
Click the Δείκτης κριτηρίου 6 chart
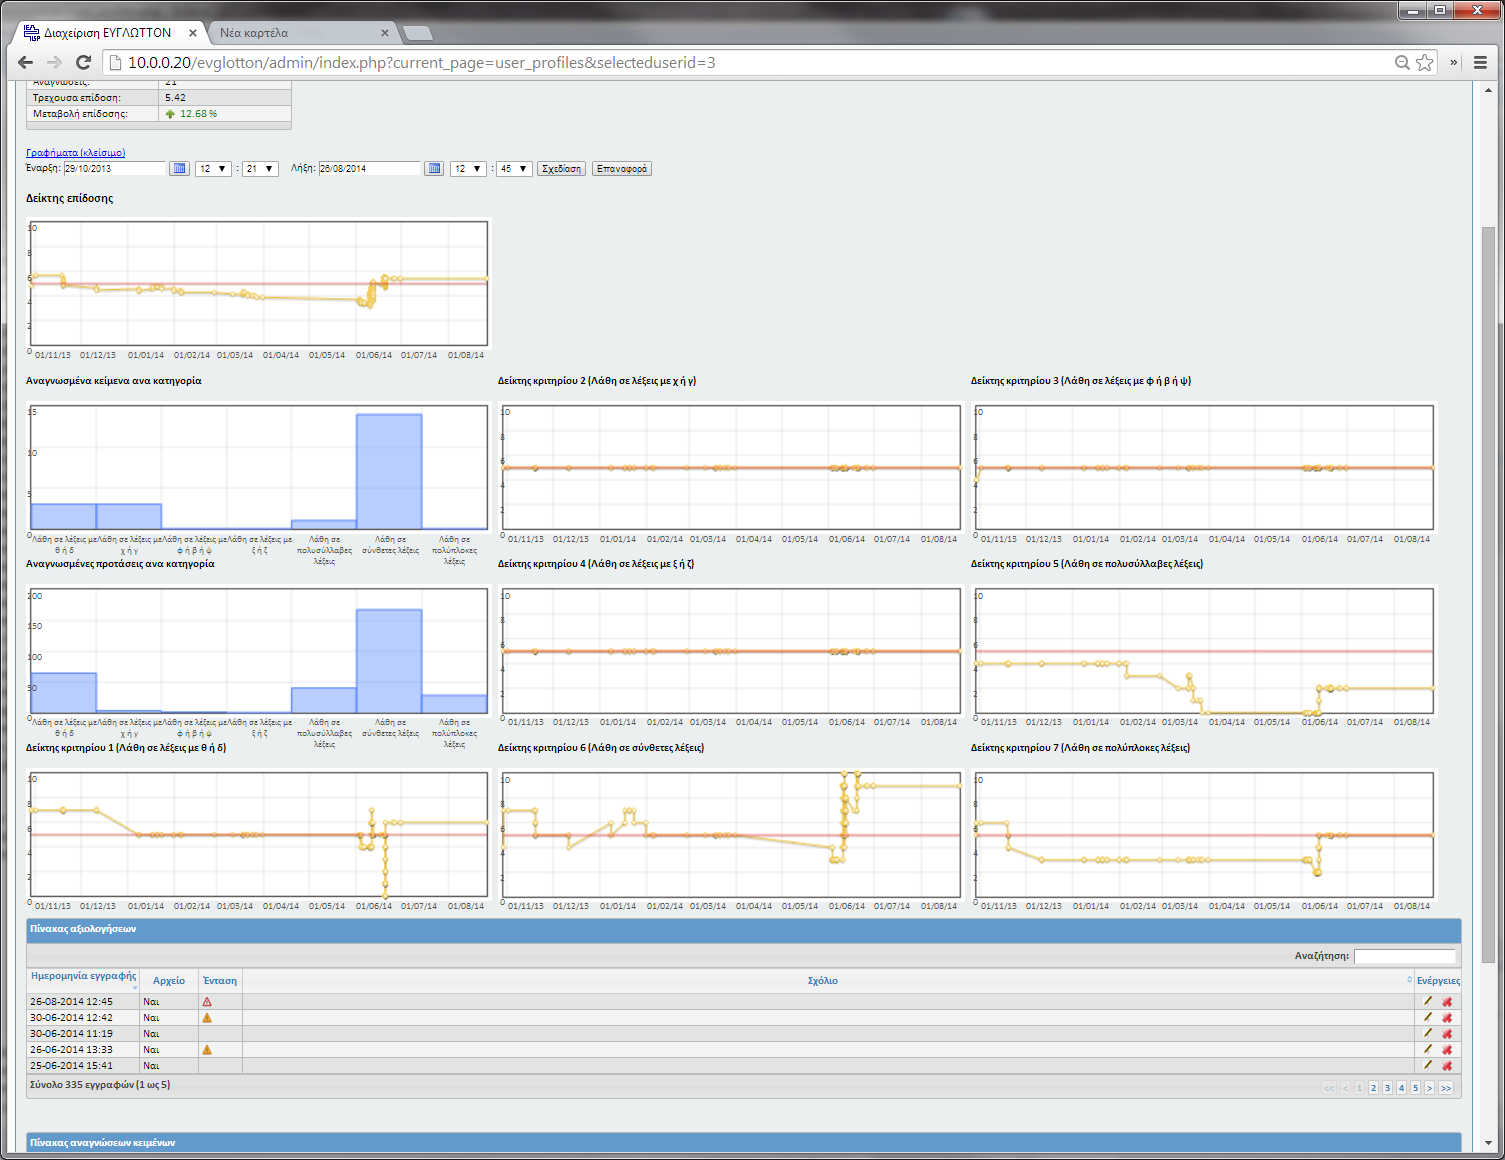click(731, 835)
